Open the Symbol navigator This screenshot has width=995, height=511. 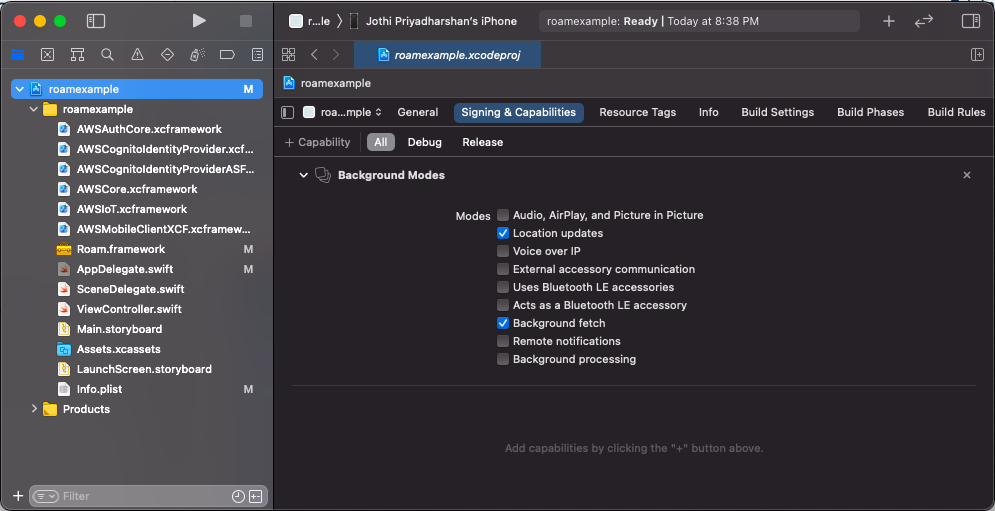(x=77, y=55)
